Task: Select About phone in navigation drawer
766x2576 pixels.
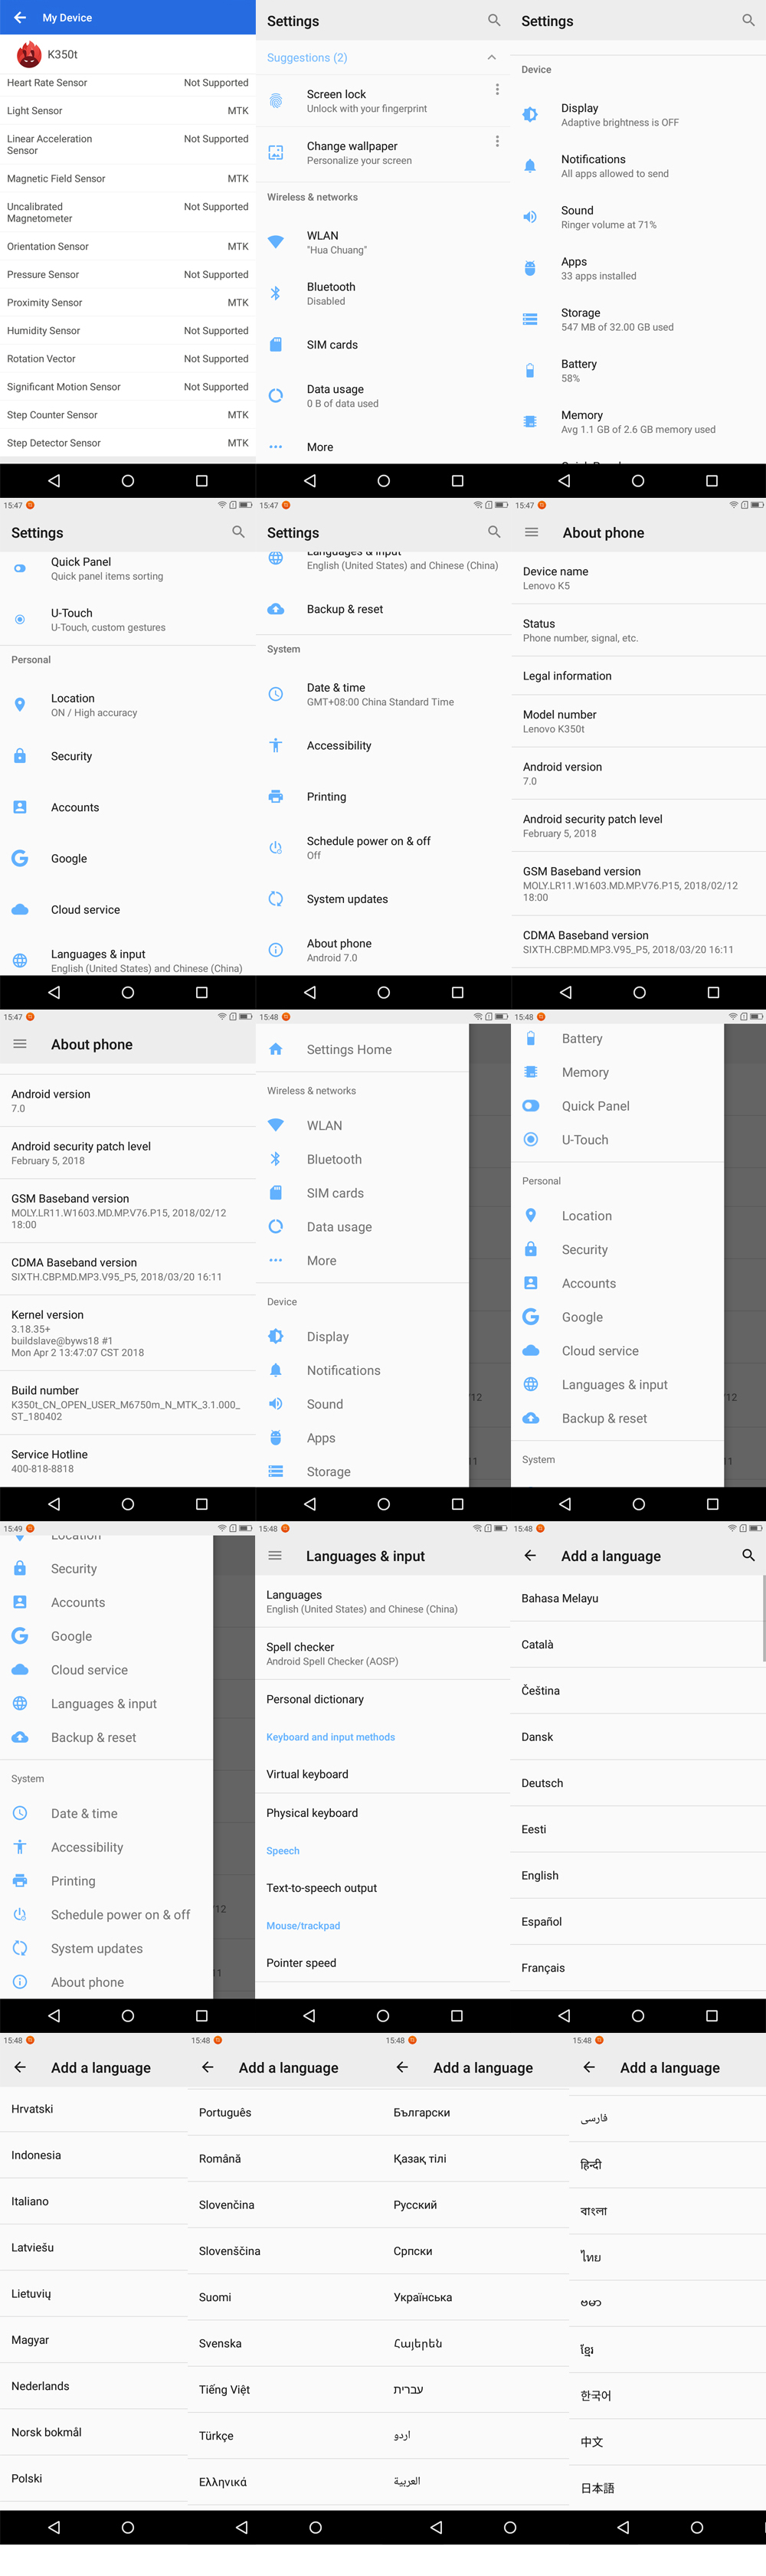Action: click(106, 1982)
